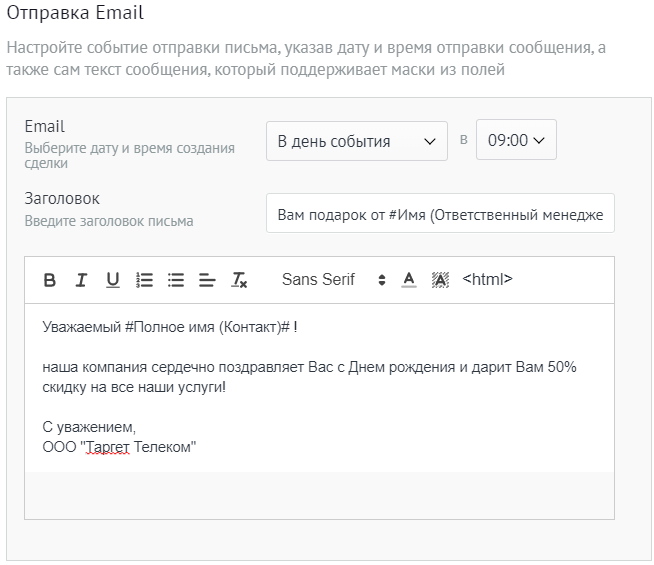Click paragraph starting 'наша компания сердечно поздравляет'
Viewport: 654px width, 565px height.
(309, 377)
